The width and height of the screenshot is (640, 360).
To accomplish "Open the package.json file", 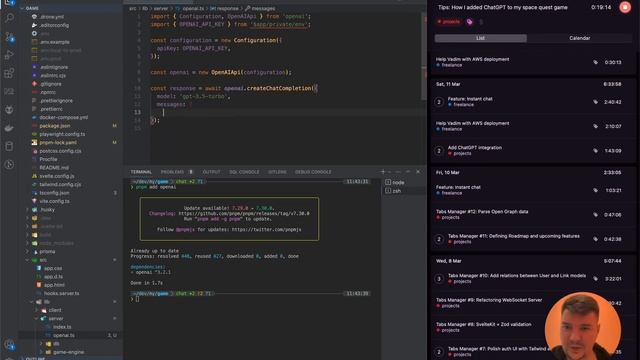I will tap(55, 126).
